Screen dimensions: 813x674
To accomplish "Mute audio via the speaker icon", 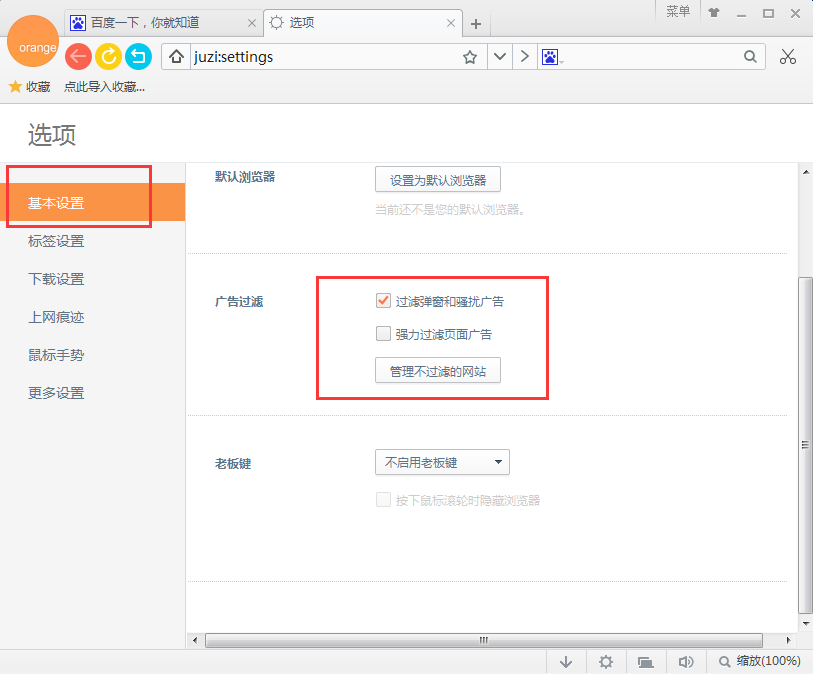I will point(686,661).
